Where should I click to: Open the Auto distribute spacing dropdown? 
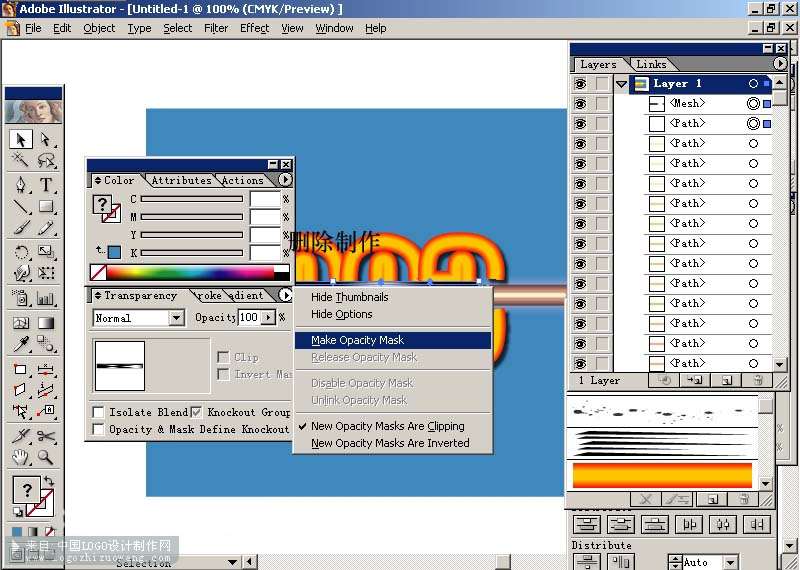click(731, 562)
